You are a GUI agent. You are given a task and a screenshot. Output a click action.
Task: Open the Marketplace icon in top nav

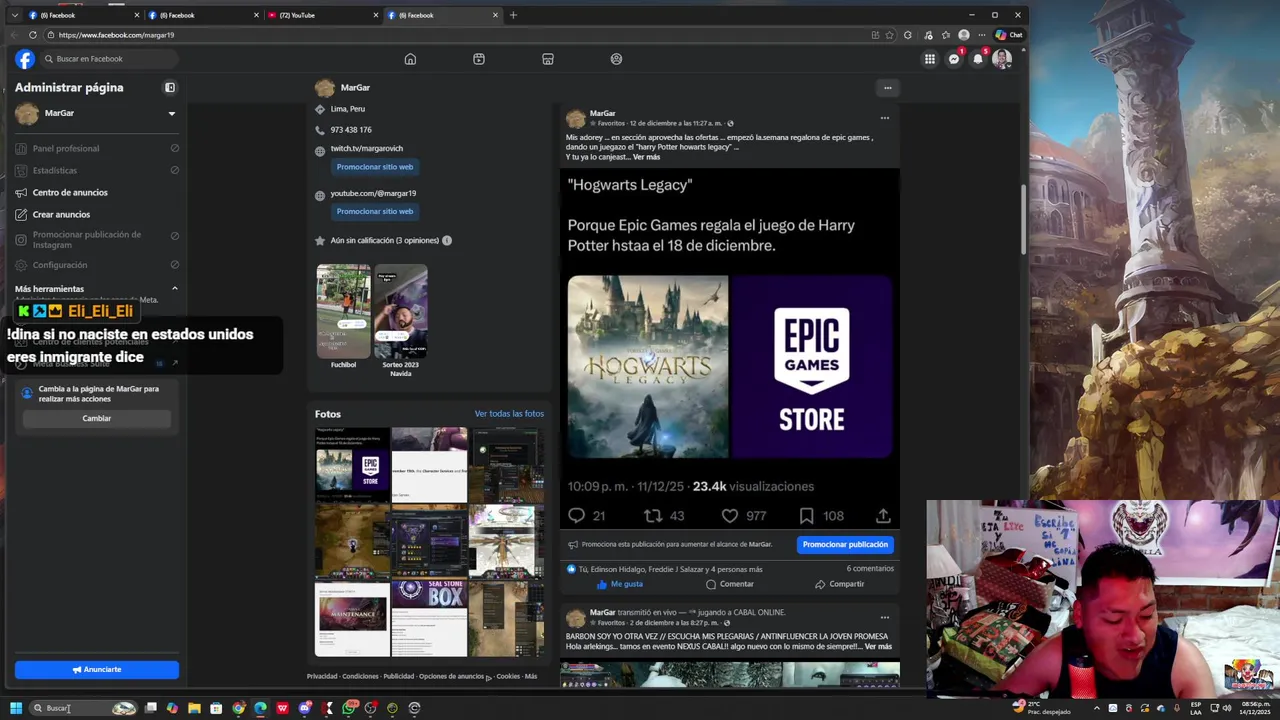[x=548, y=59]
